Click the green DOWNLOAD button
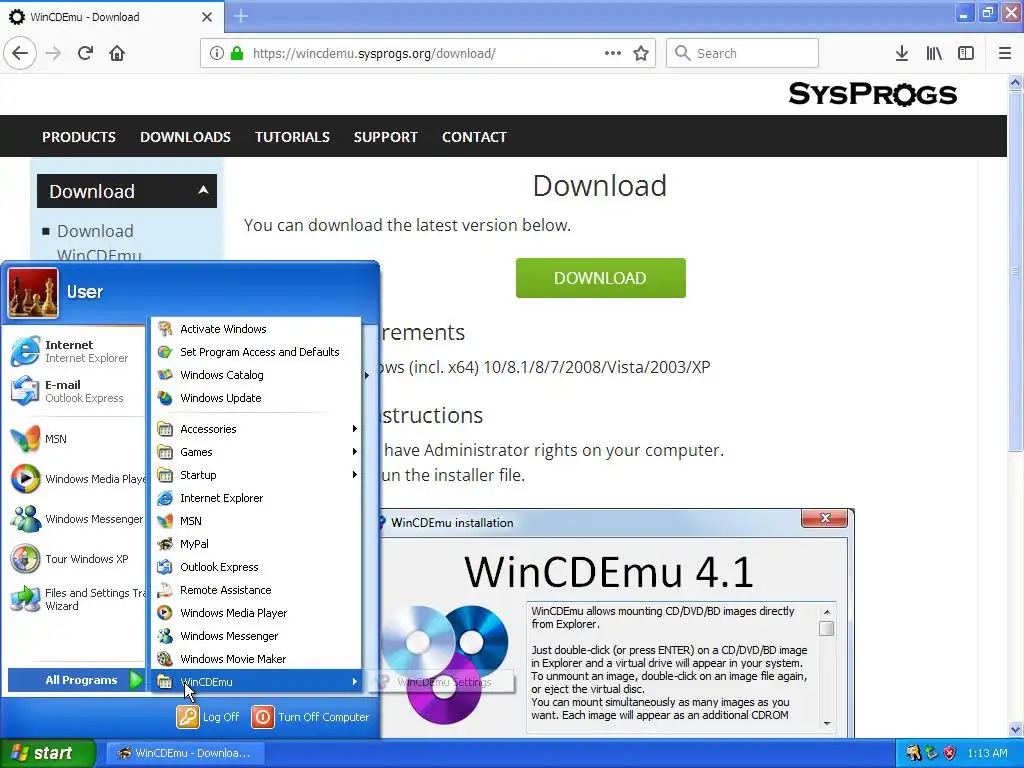The image size is (1024, 768). point(600,278)
